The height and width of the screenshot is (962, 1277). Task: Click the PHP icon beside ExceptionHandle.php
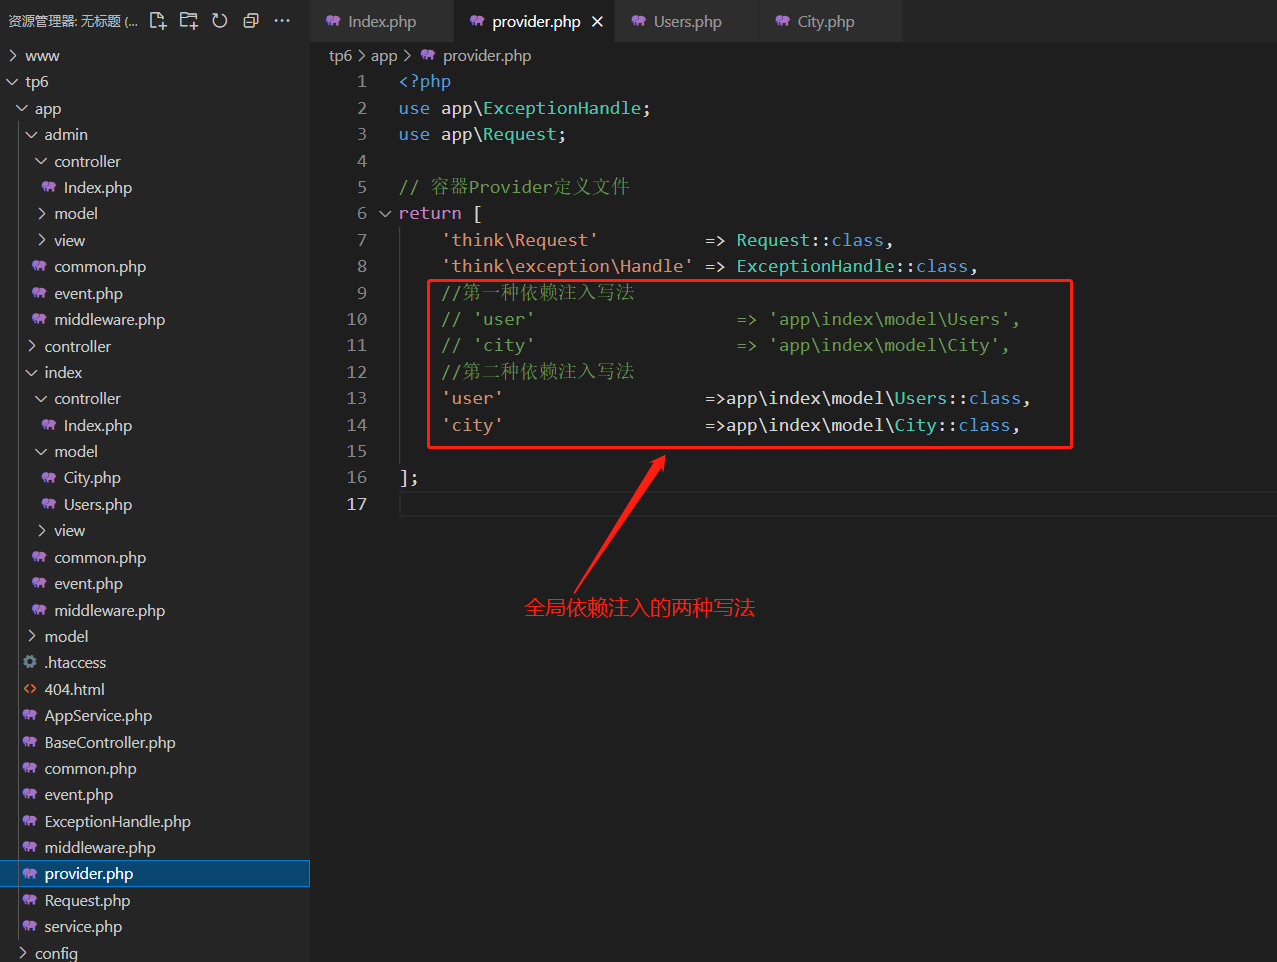[30, 821]
